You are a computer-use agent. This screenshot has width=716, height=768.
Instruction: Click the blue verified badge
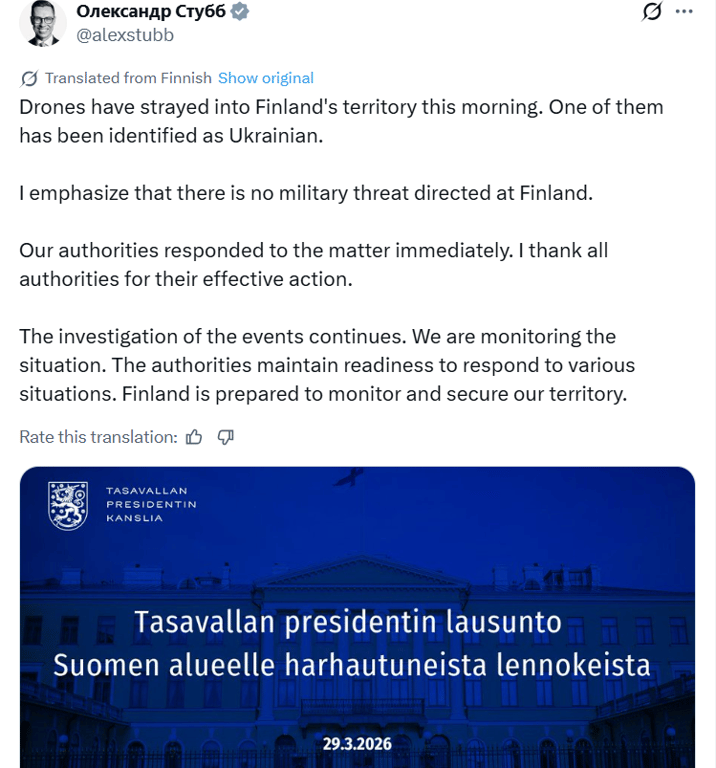pyautogui.click(x=240, y=12)
